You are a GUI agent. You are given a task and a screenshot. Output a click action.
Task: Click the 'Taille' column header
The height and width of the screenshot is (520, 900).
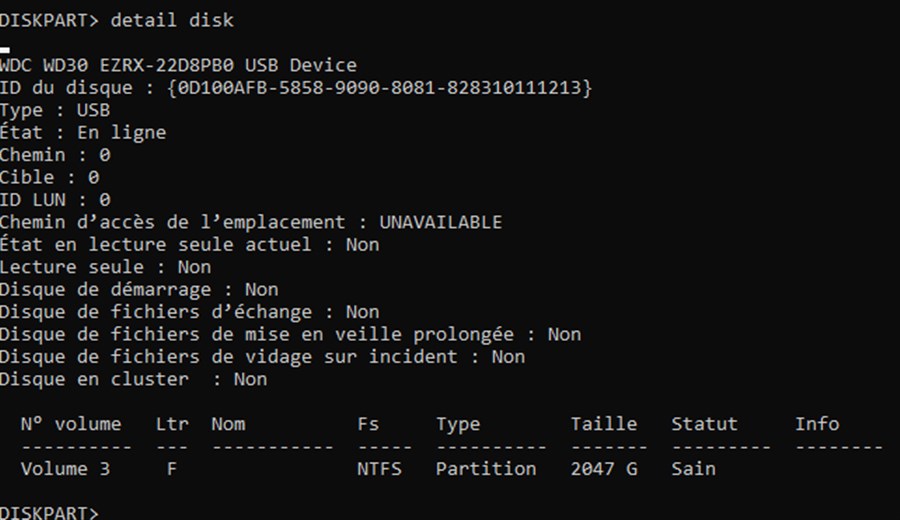[x=604, y=424]
